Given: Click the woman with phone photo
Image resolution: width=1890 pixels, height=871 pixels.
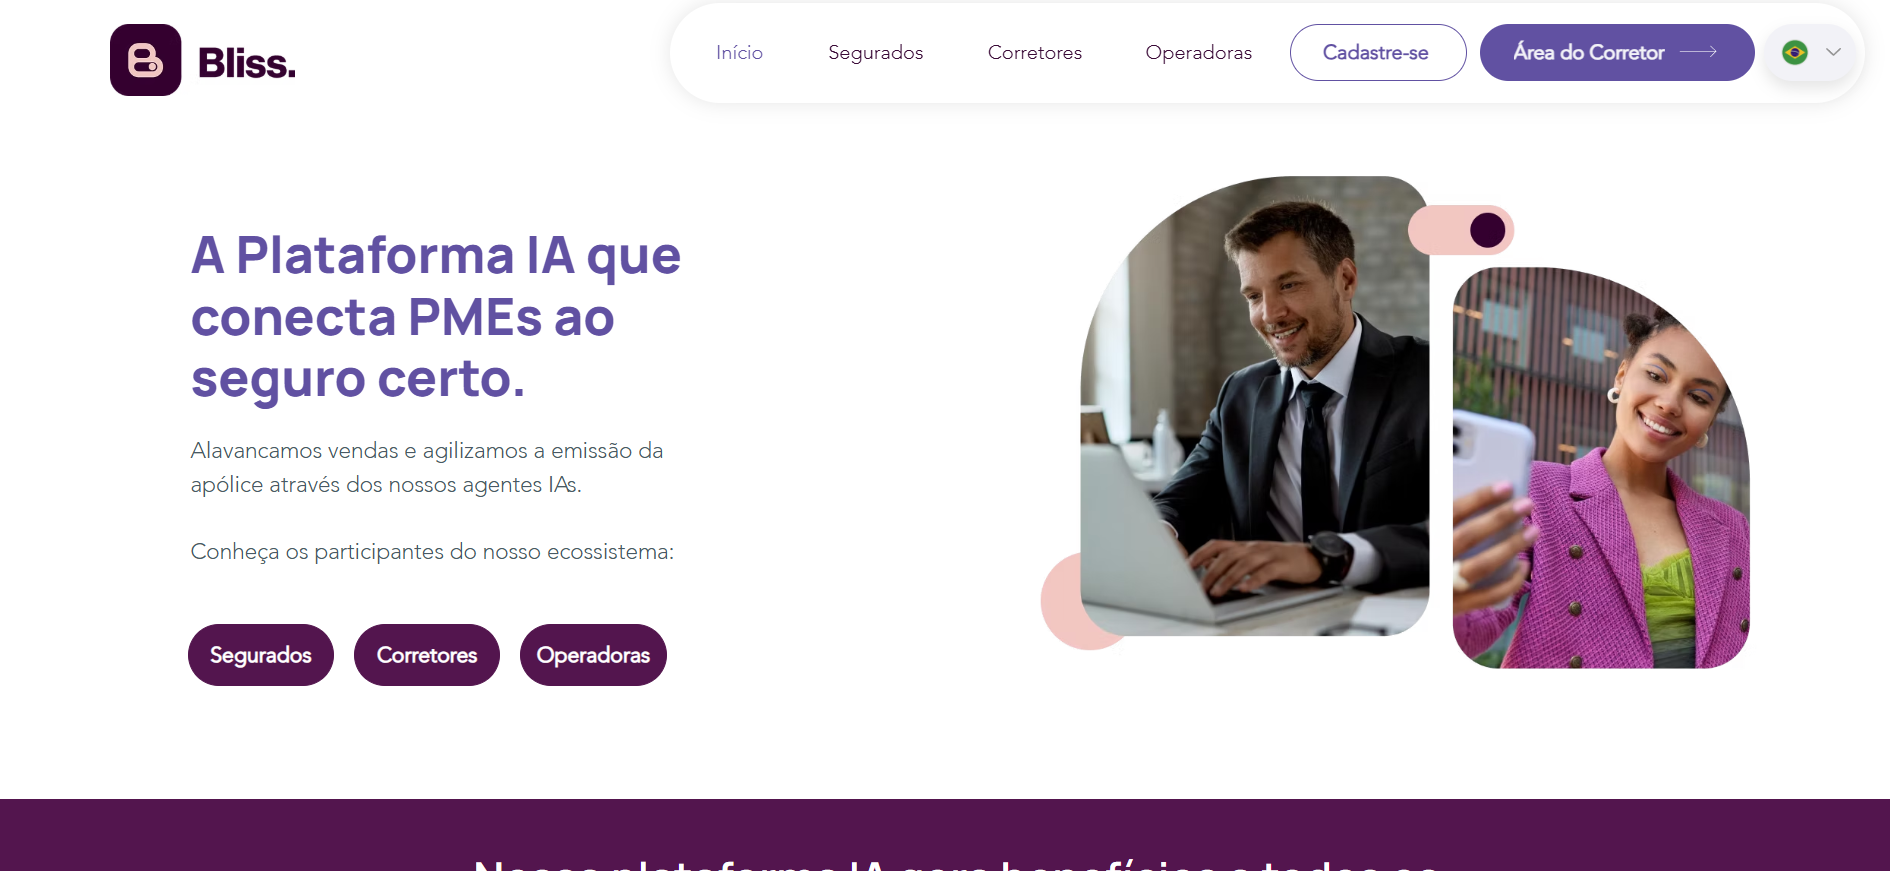Looking at the screenshot, I should [1601, 467].
